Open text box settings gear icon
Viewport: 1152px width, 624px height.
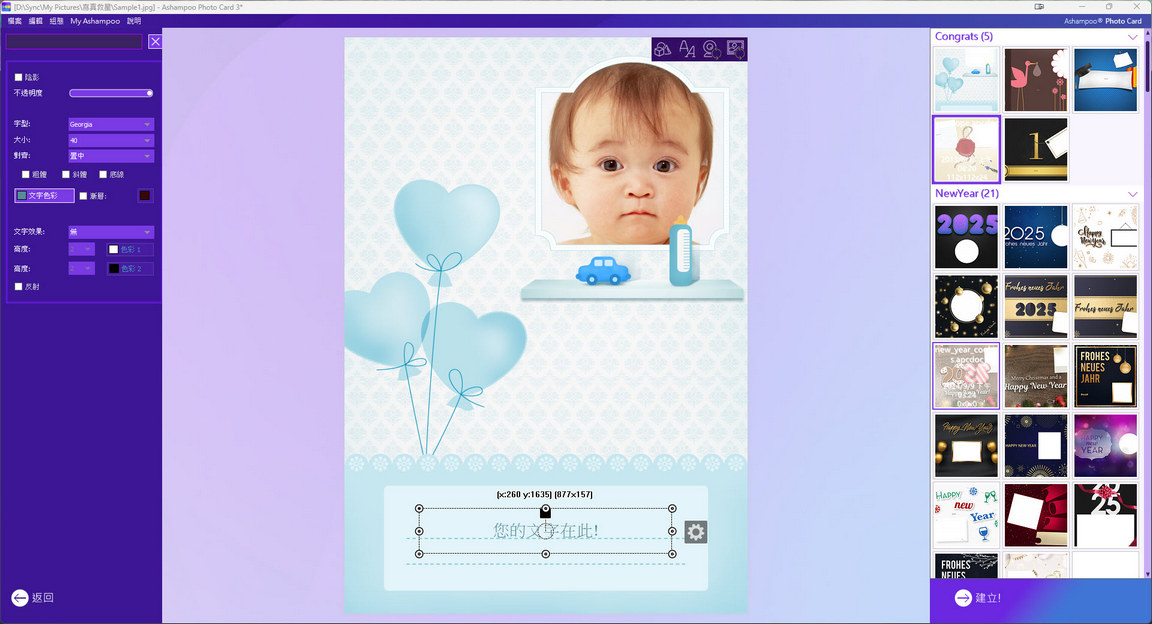point(696,532)
